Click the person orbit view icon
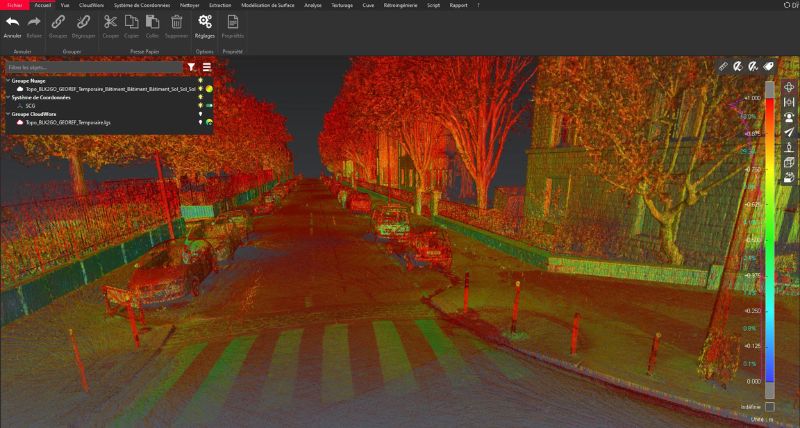Screen dimensions: 800x428 tap(789, 117)
